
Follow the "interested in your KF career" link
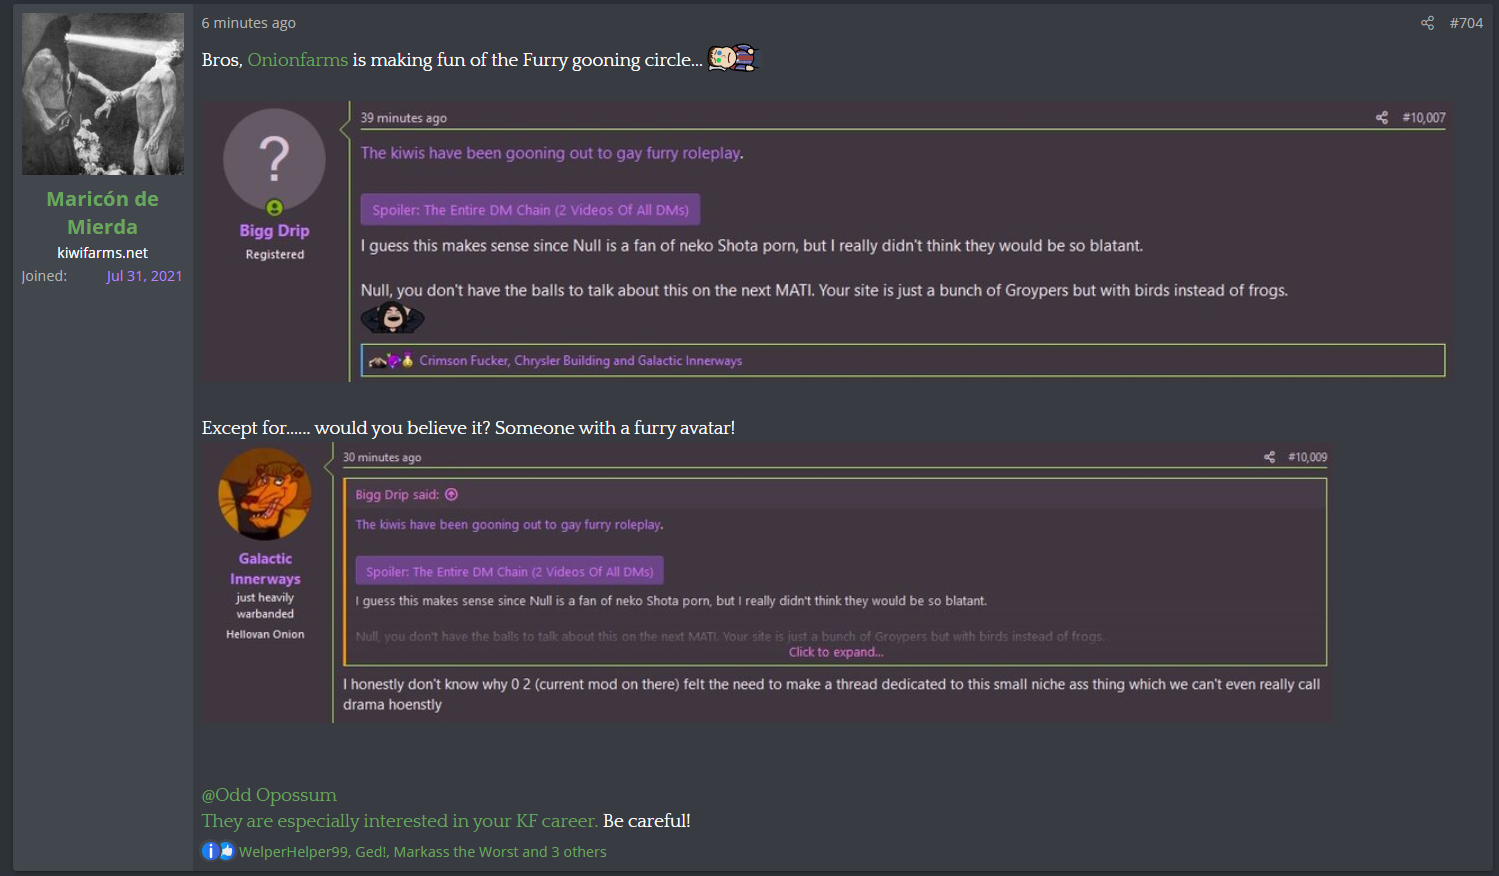click(x=399, y=821)
